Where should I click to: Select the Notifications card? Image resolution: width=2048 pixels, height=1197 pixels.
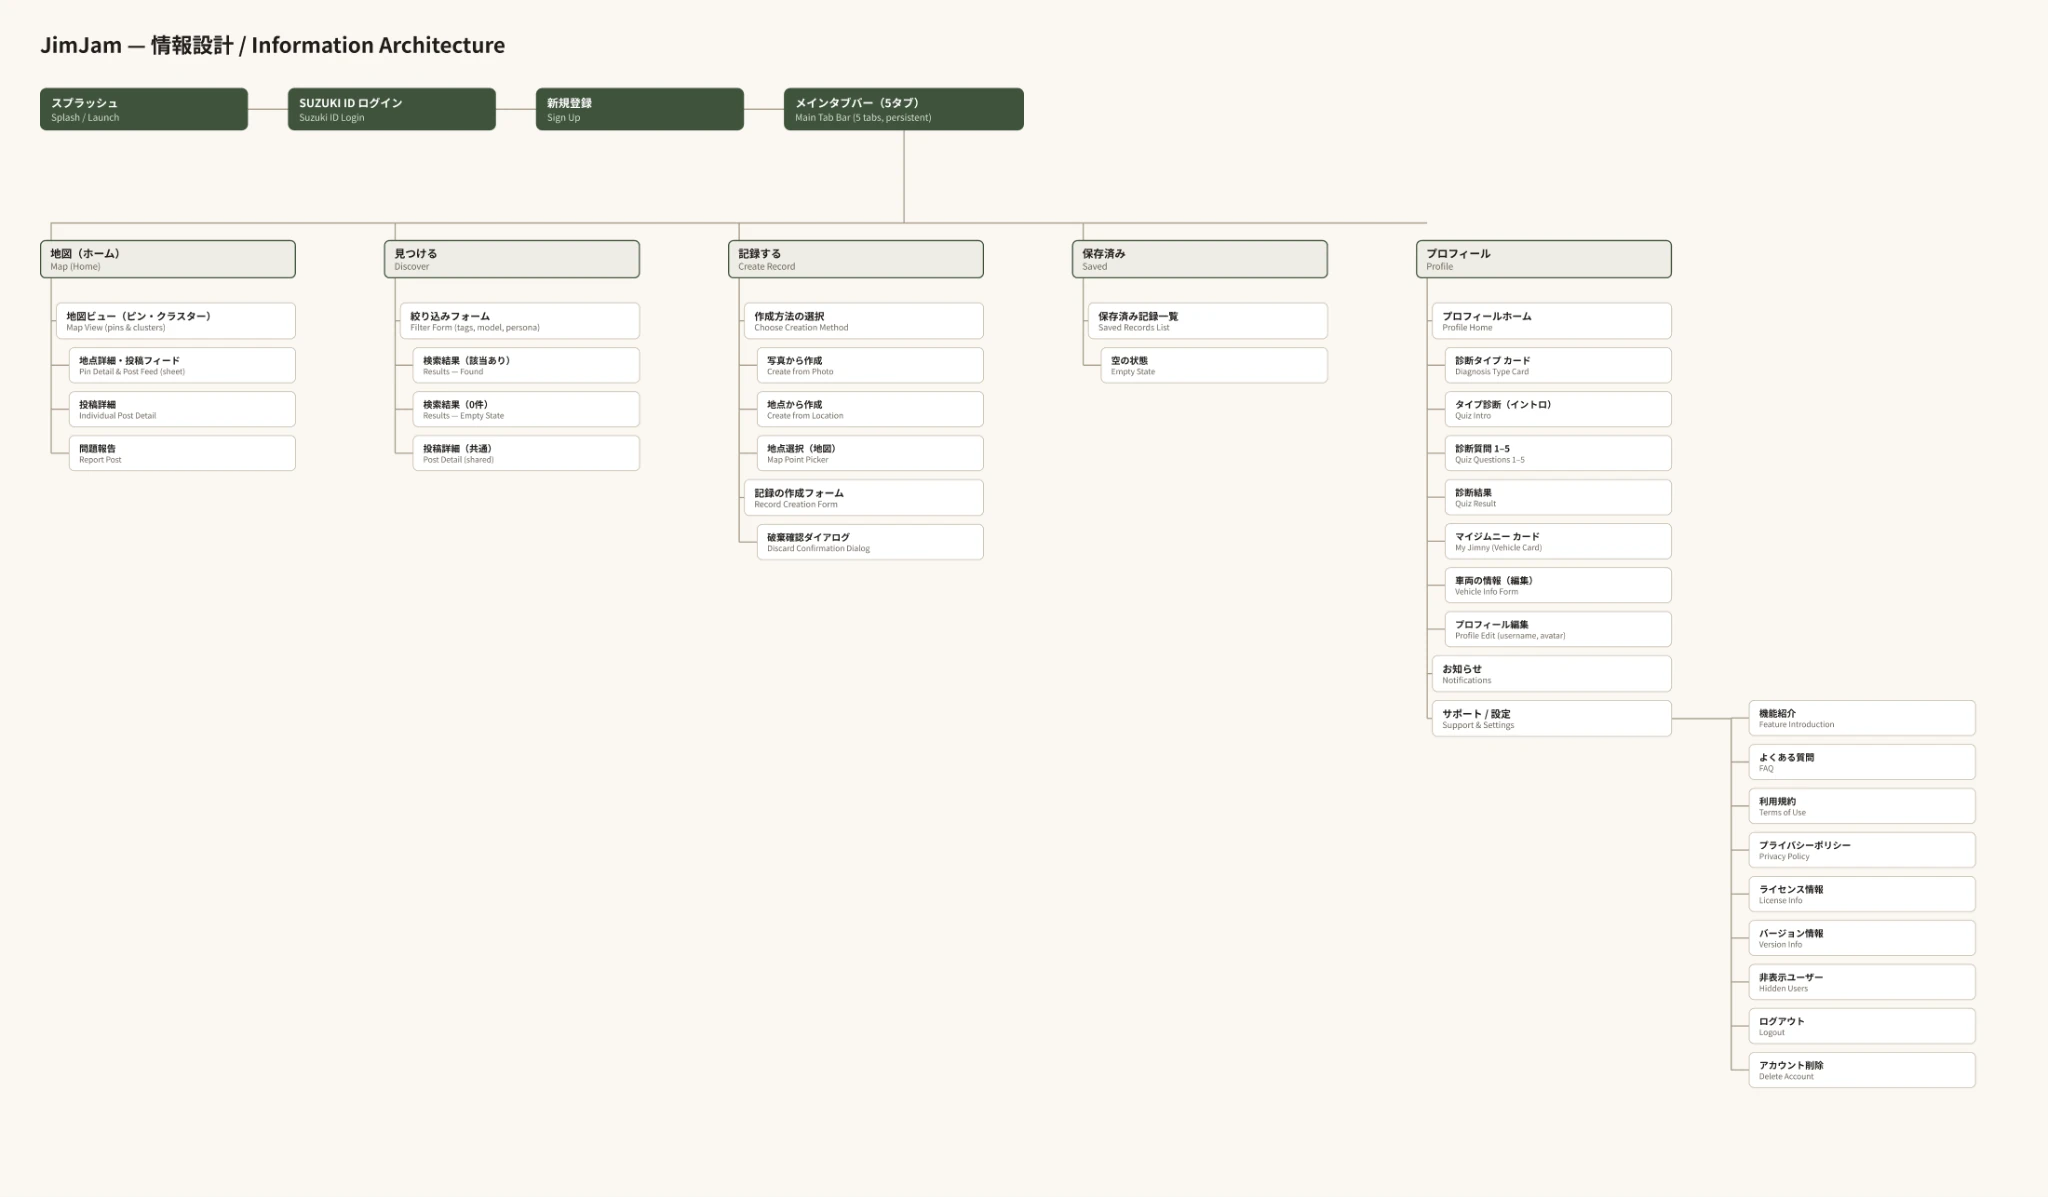[1552, 674]
